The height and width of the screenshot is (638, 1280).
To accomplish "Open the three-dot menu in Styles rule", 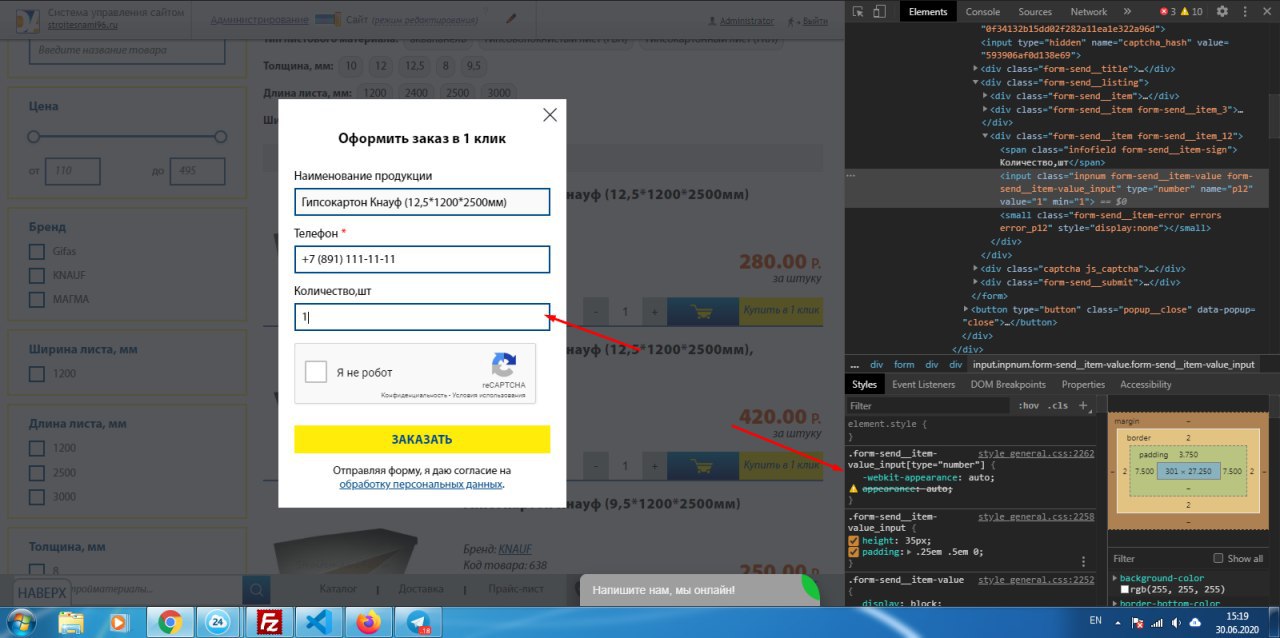I will 1083,562.
